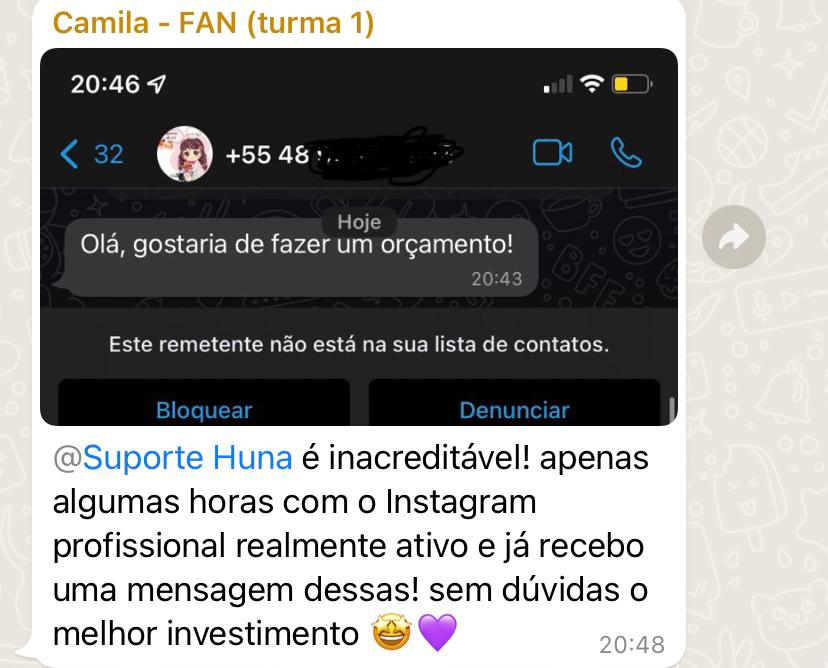This screenshot has height=668, width=828.
Task: Tap the unread count 32 badge
Action: (109, 154)
